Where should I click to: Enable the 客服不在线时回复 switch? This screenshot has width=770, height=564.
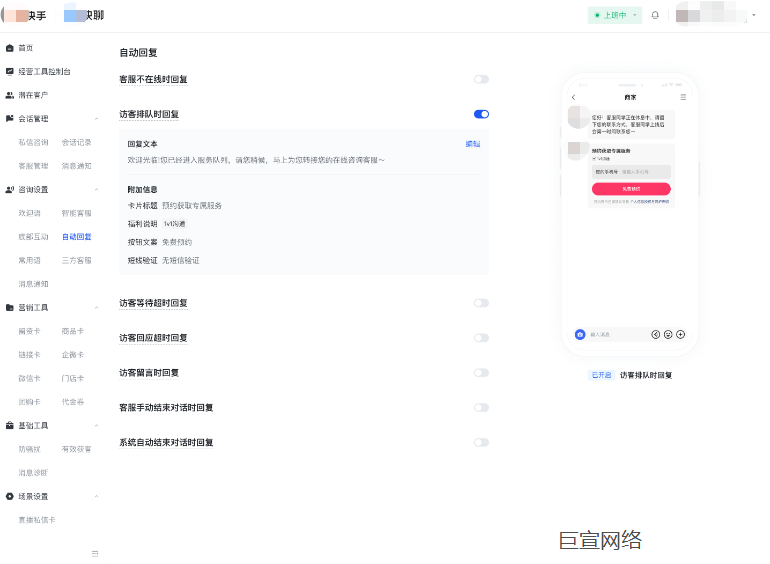click(x=481, y=80)
